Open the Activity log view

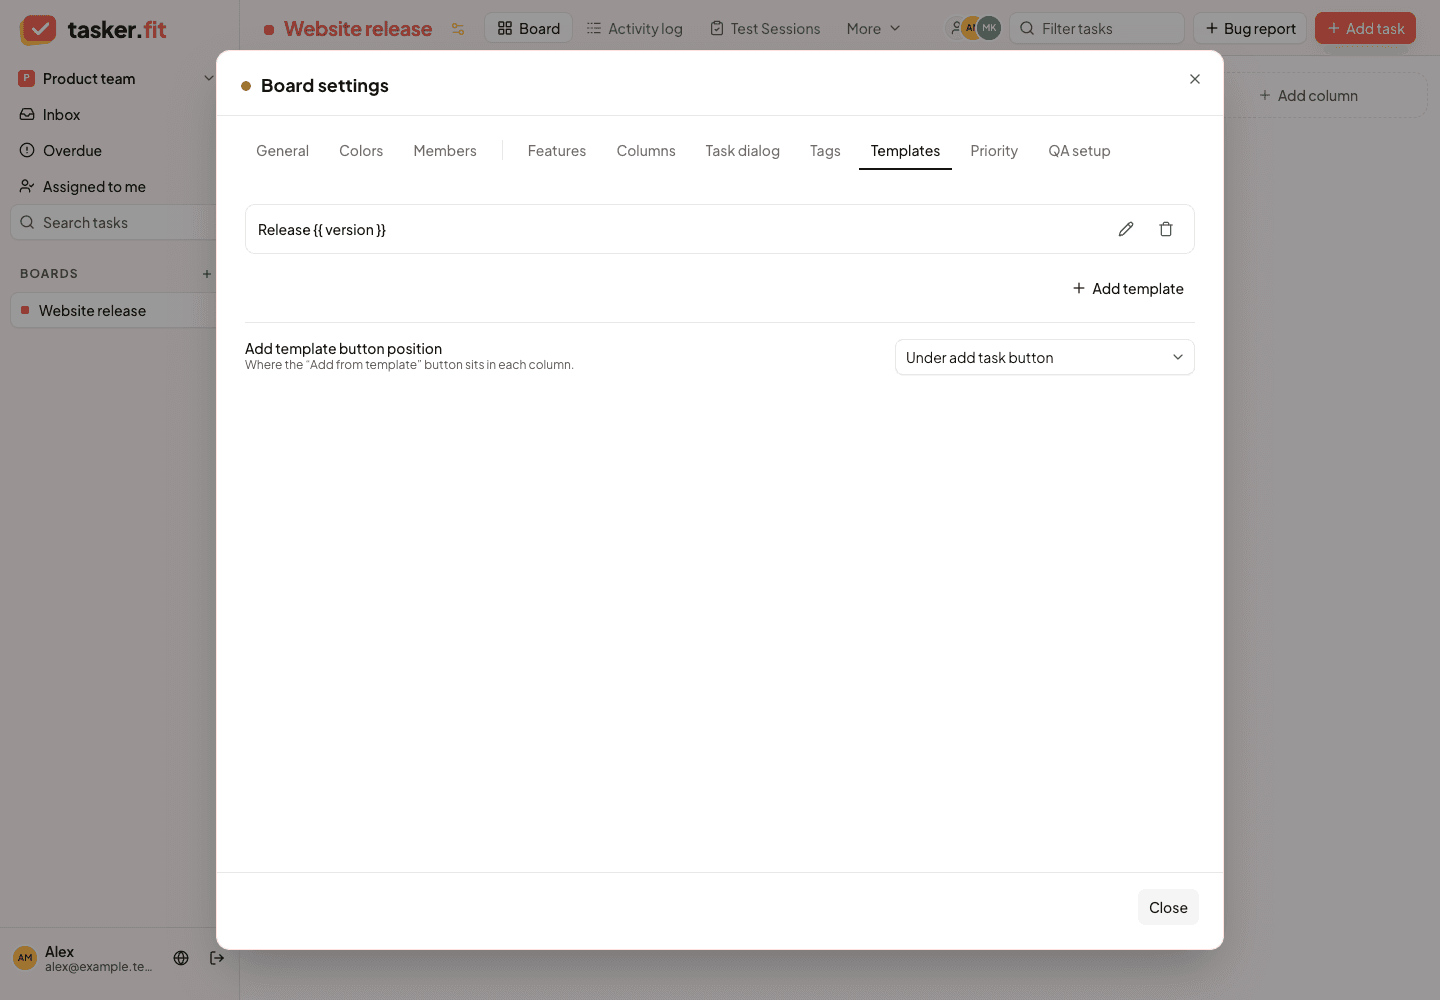pos(635,29)
